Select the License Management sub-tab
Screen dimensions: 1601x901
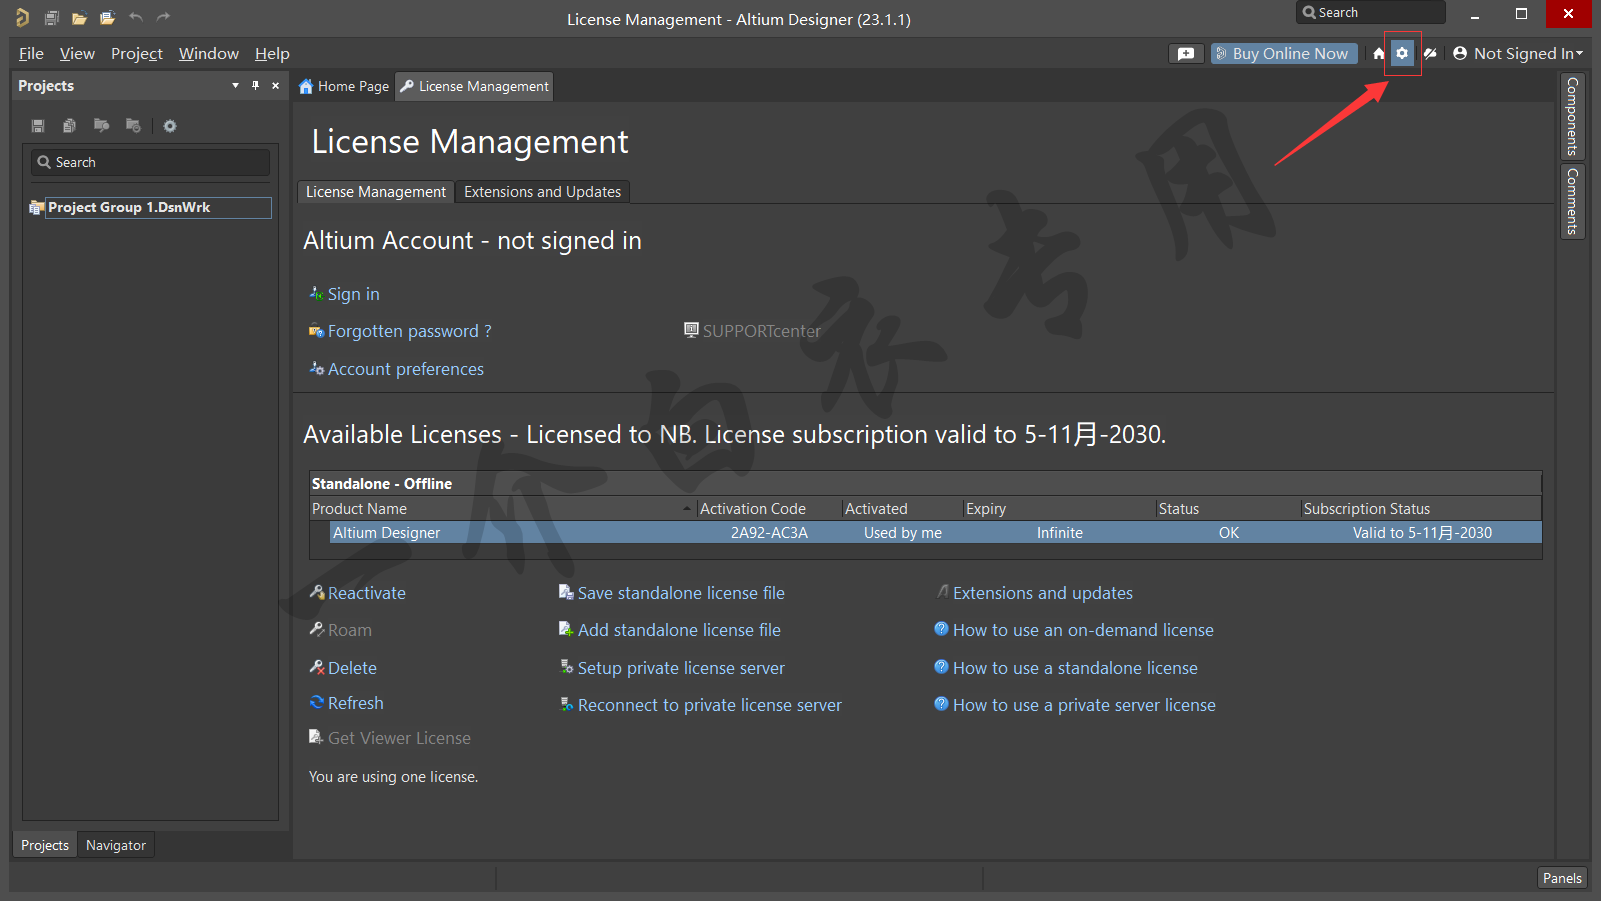point(376,192)
